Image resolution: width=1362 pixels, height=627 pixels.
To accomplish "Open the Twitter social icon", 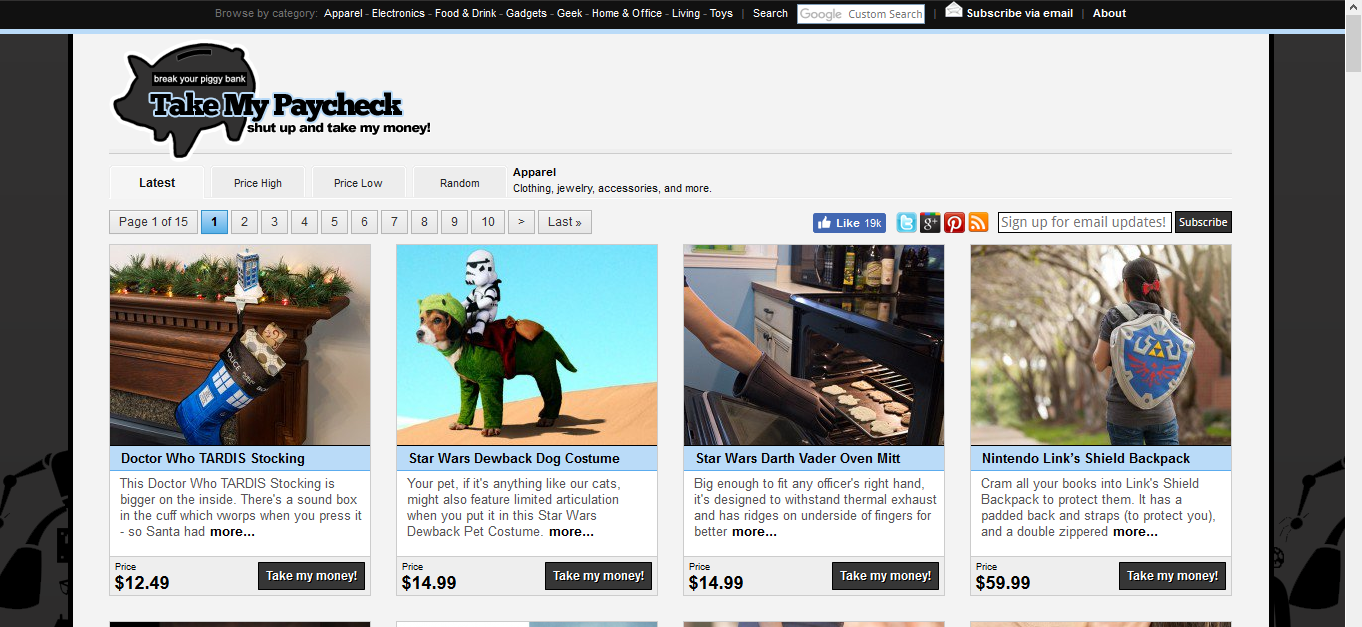I will pos(906,222).
